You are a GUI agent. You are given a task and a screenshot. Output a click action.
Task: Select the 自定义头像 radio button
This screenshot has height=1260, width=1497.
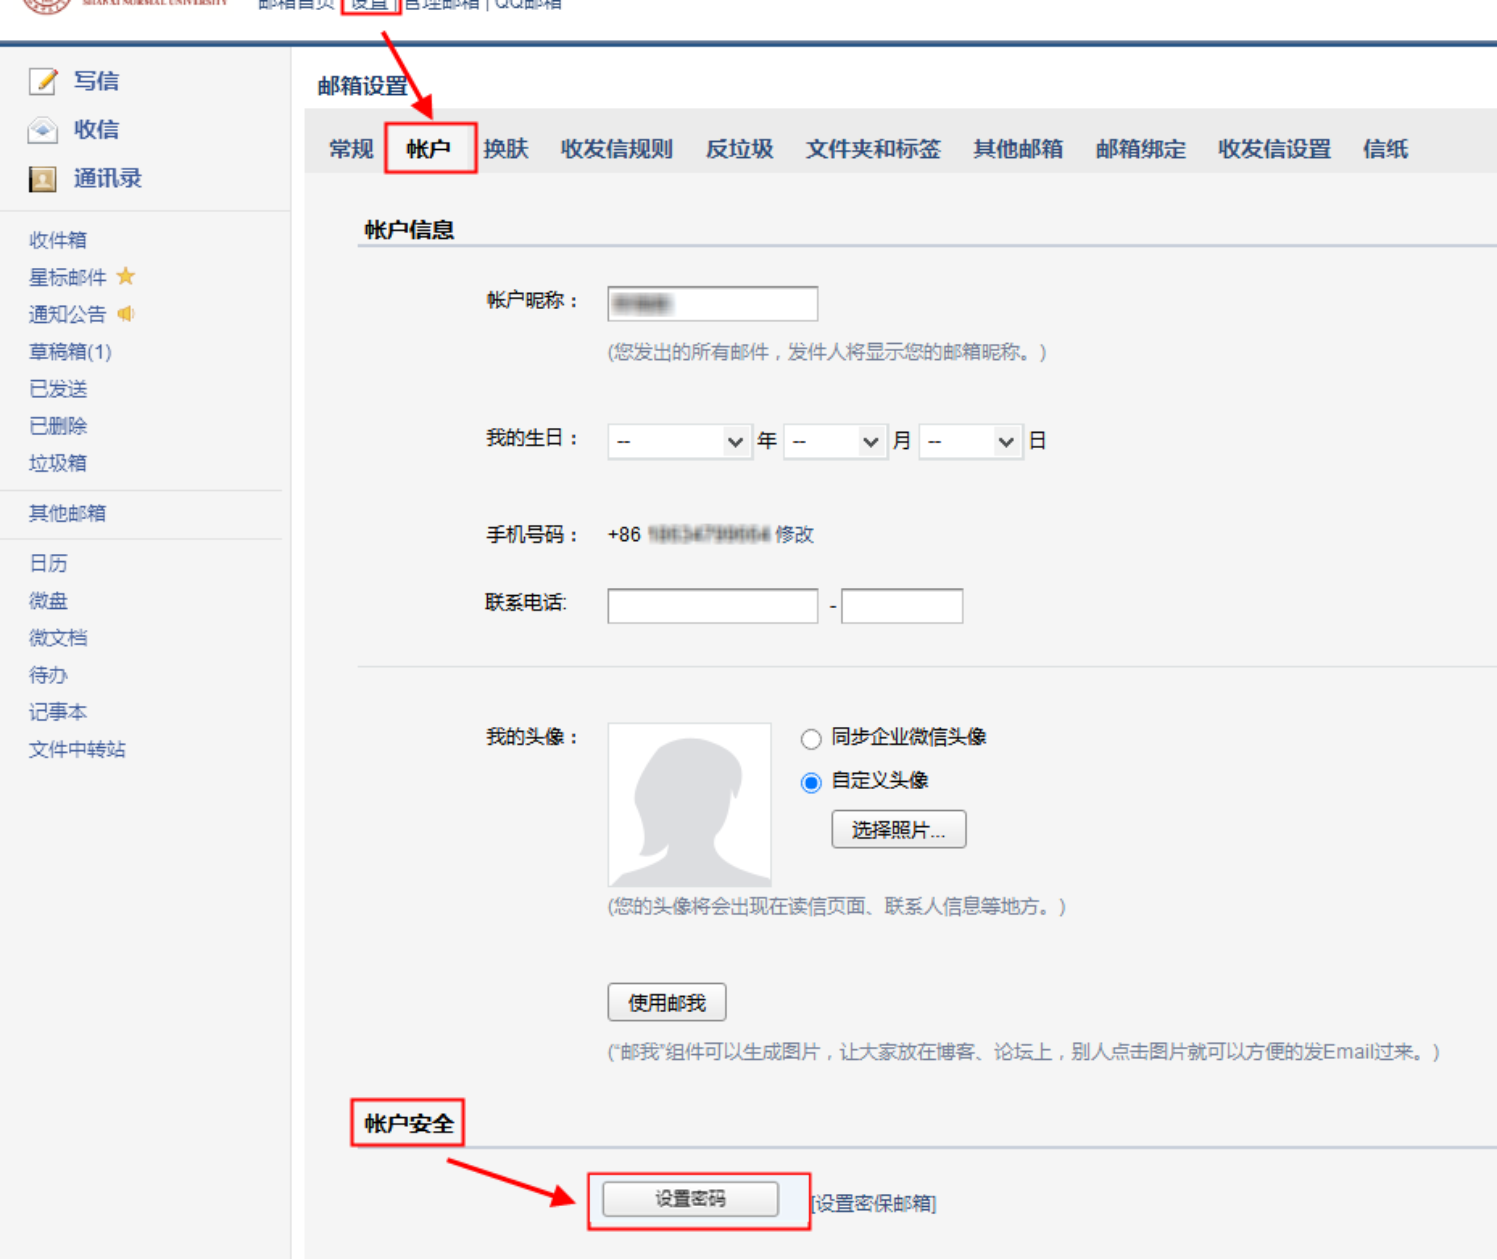point(811,782)
